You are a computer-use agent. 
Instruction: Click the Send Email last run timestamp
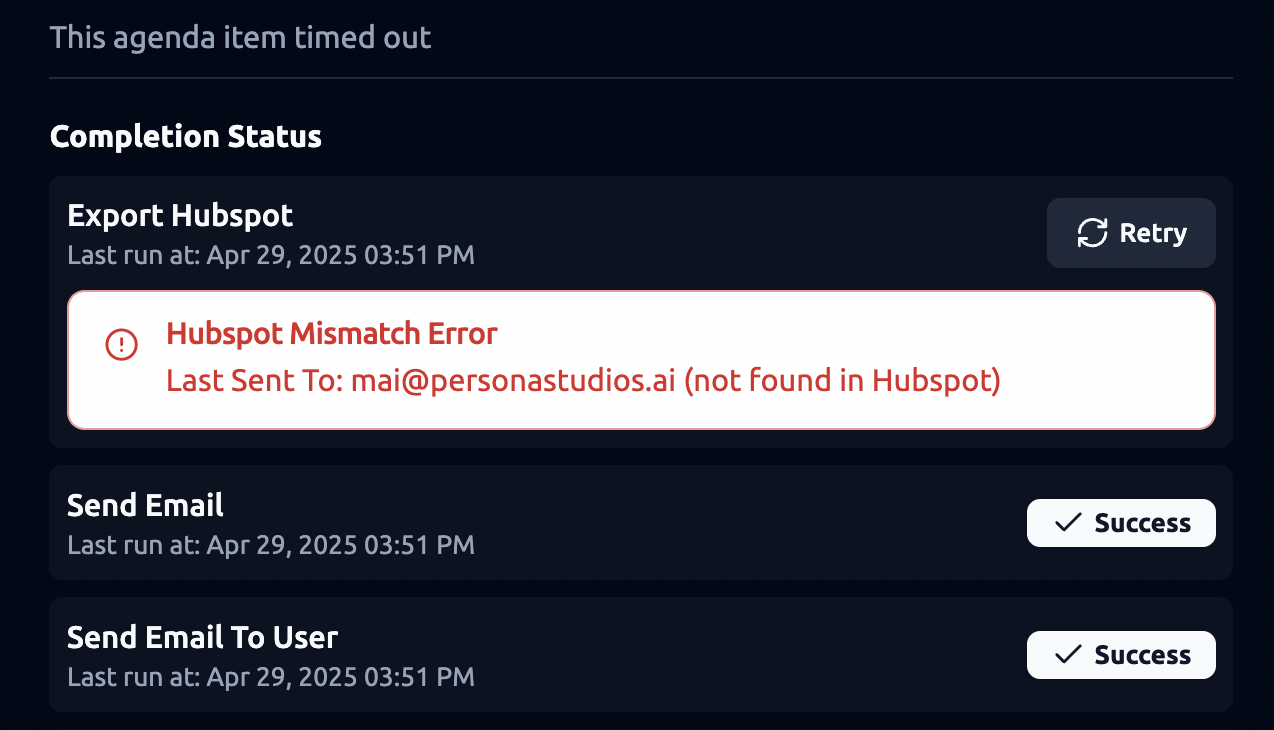pyautogui.click(x=271, y=545)
